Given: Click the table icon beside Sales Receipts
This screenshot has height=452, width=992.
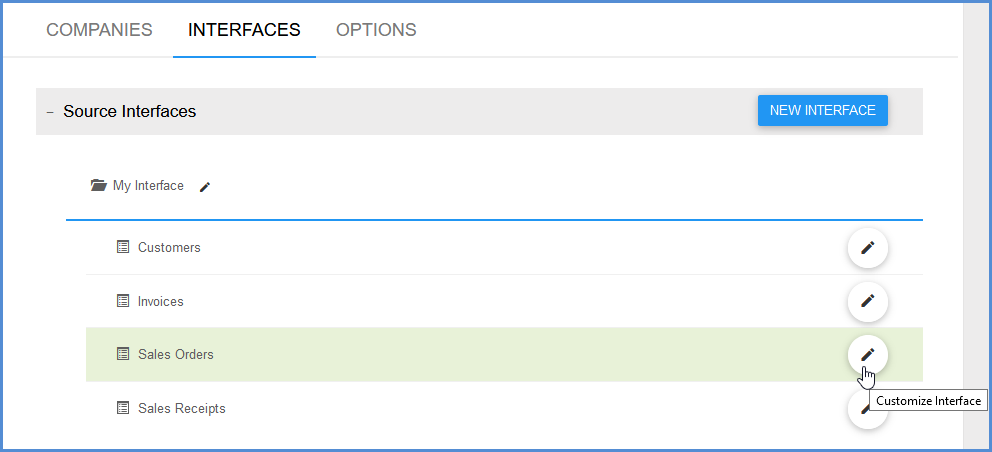Looking at the screenshot, I should pyautogui.click(x=123, y=408).
